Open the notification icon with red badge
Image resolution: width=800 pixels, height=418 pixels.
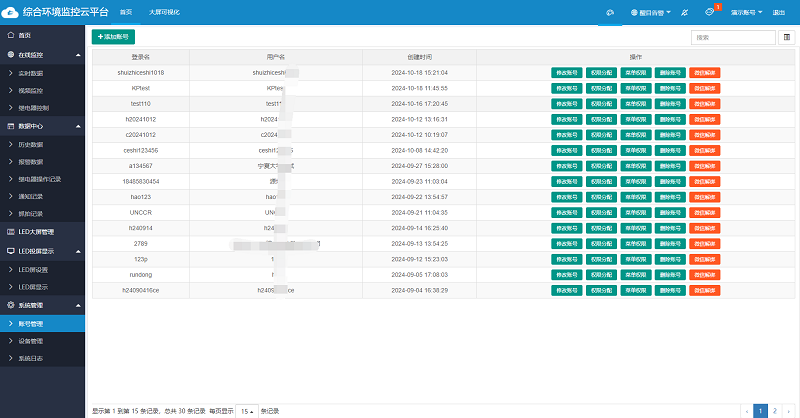(710, 11)
